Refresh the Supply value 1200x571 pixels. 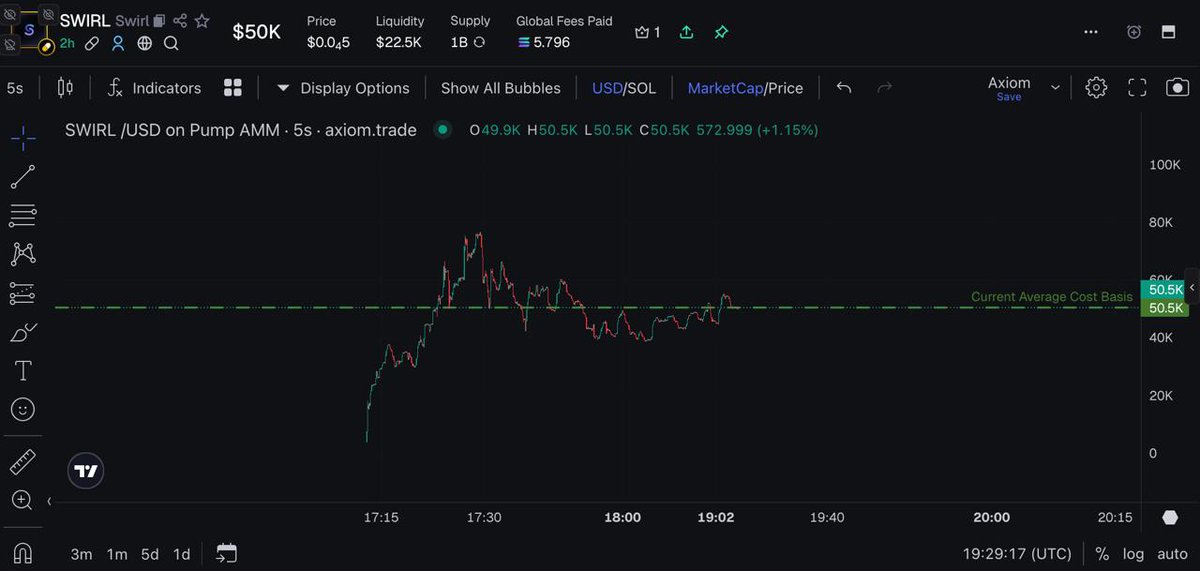(479, 43)
